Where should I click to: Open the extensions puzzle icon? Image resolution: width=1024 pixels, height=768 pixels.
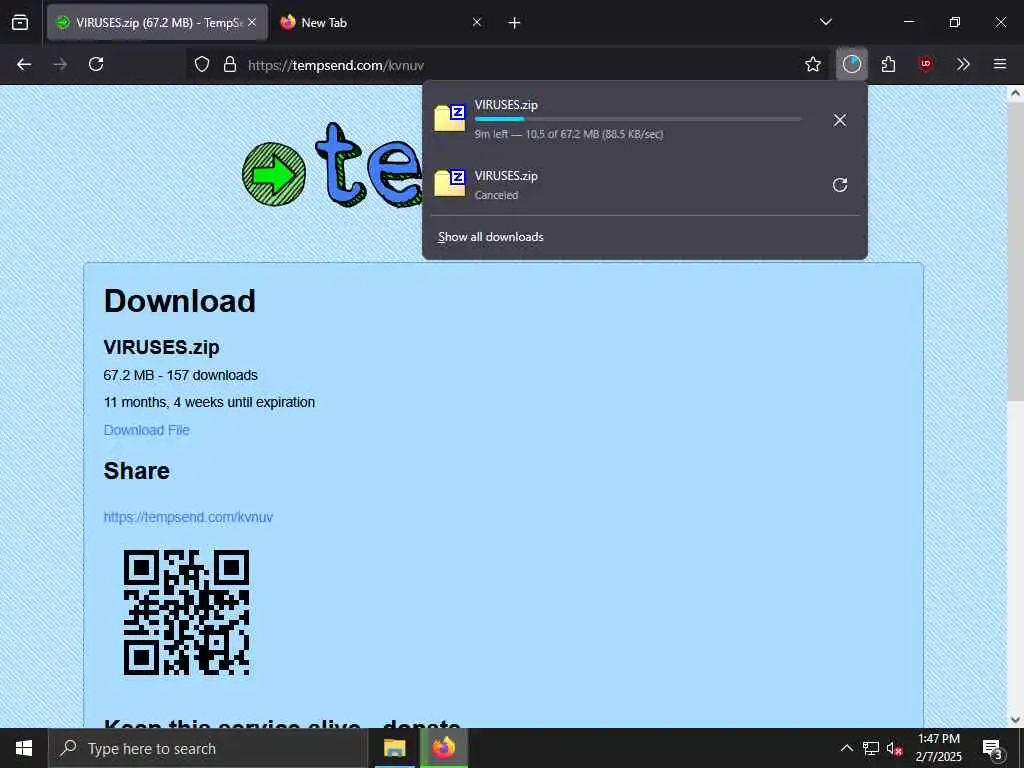(x=888, y=64)
